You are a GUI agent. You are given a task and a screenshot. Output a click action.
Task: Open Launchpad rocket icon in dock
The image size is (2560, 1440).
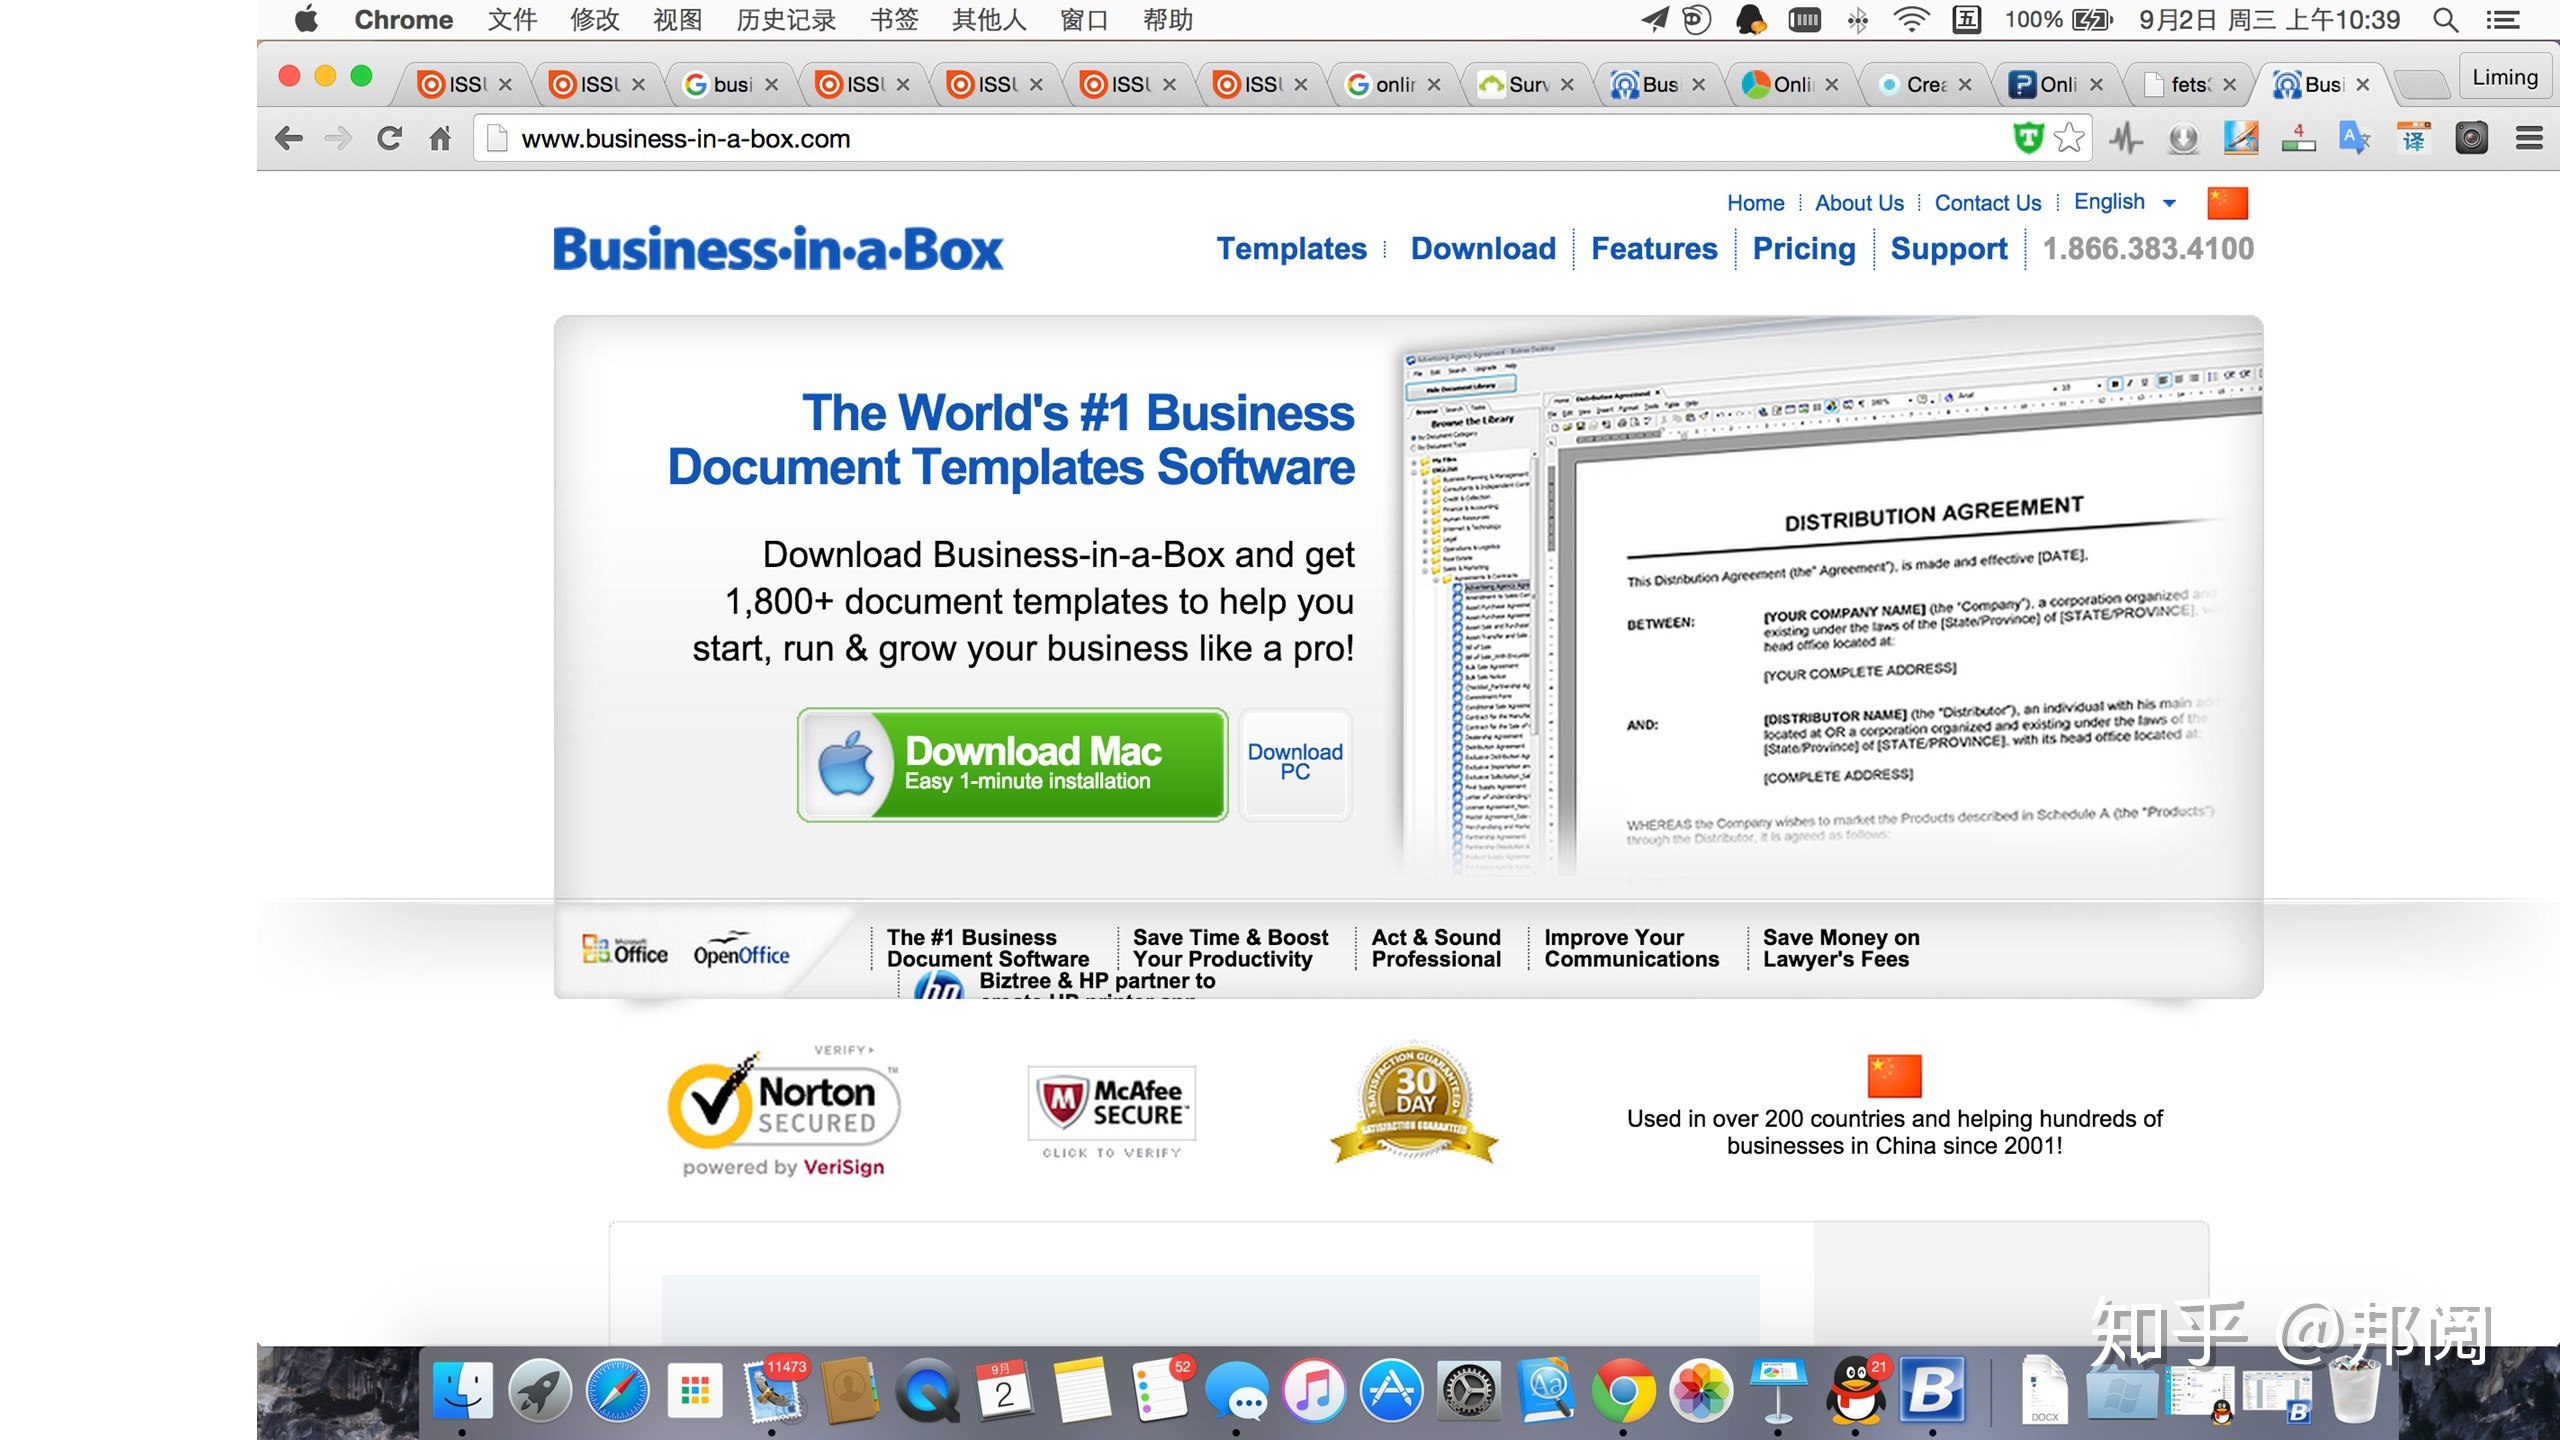coord(539,1390)
